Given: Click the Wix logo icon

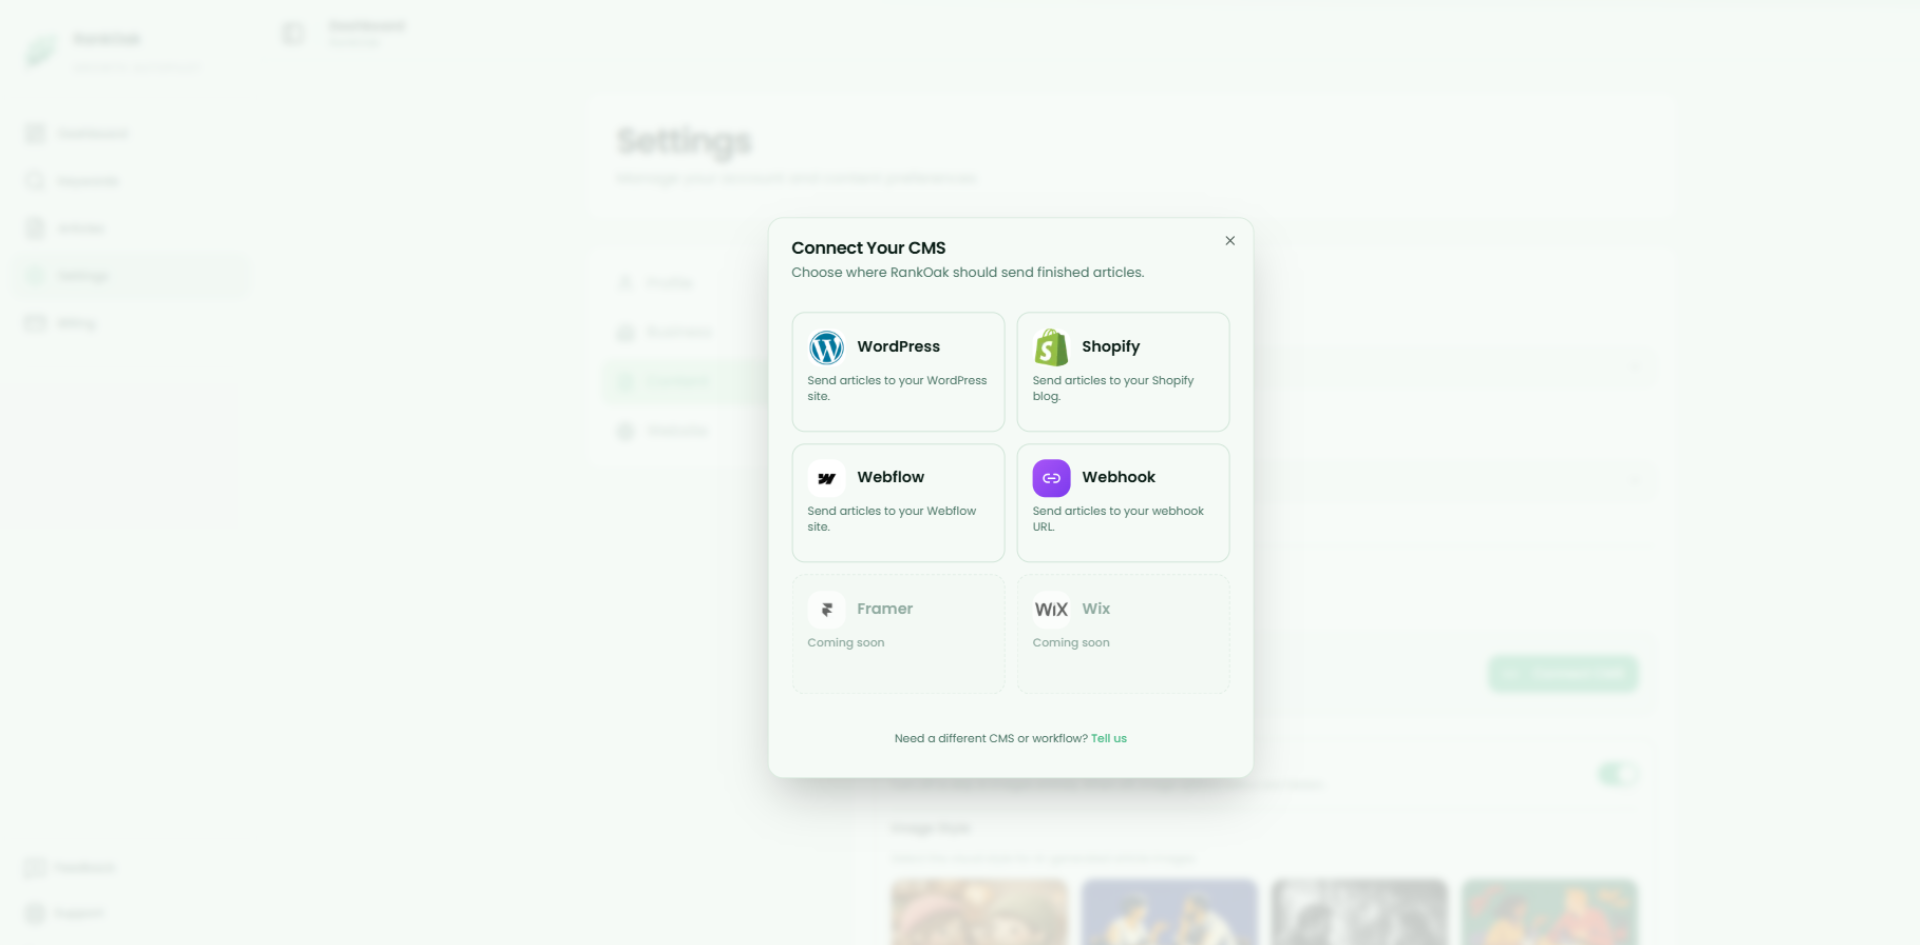Looking at the screenshot, I should click(1051, 609).
